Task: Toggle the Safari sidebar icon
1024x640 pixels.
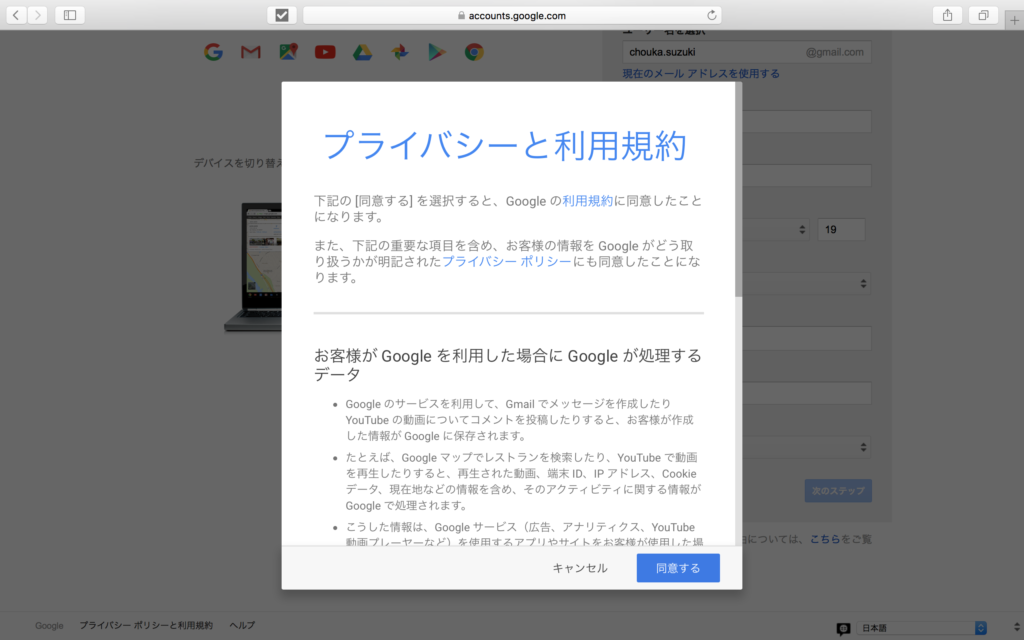Action: pos(69,15)
